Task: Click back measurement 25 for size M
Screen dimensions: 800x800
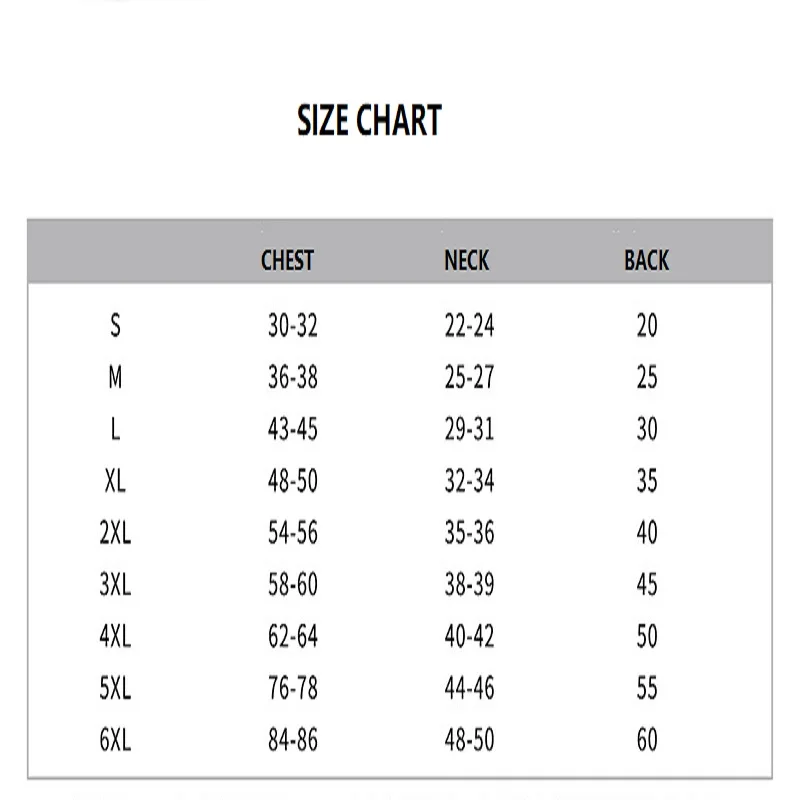Action: point(647,377)
